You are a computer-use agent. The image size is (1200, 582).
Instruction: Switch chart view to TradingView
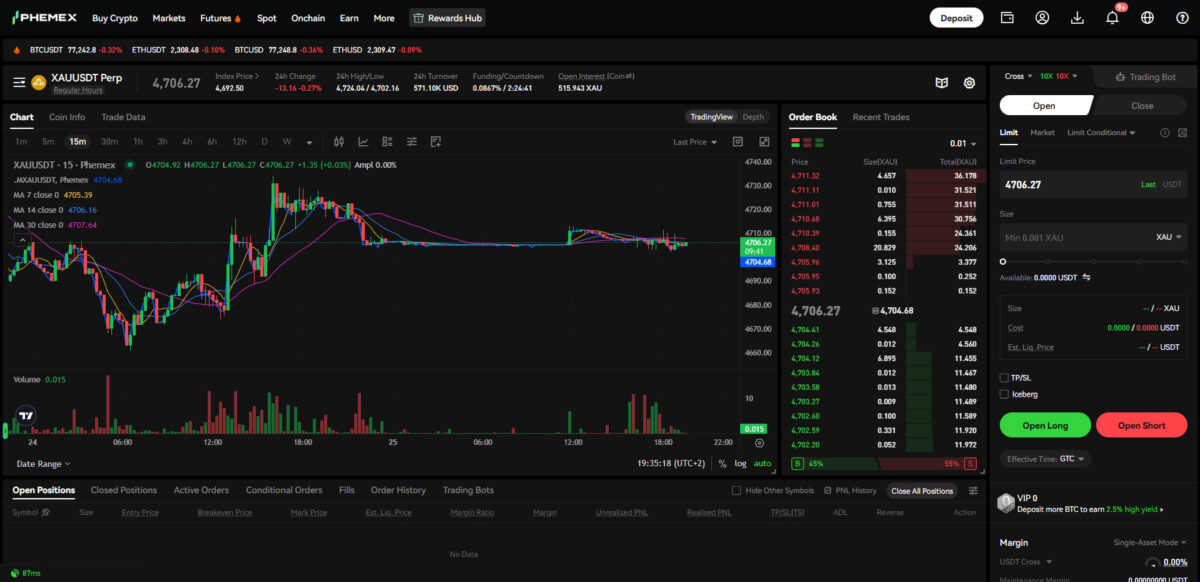click(711, 117)
